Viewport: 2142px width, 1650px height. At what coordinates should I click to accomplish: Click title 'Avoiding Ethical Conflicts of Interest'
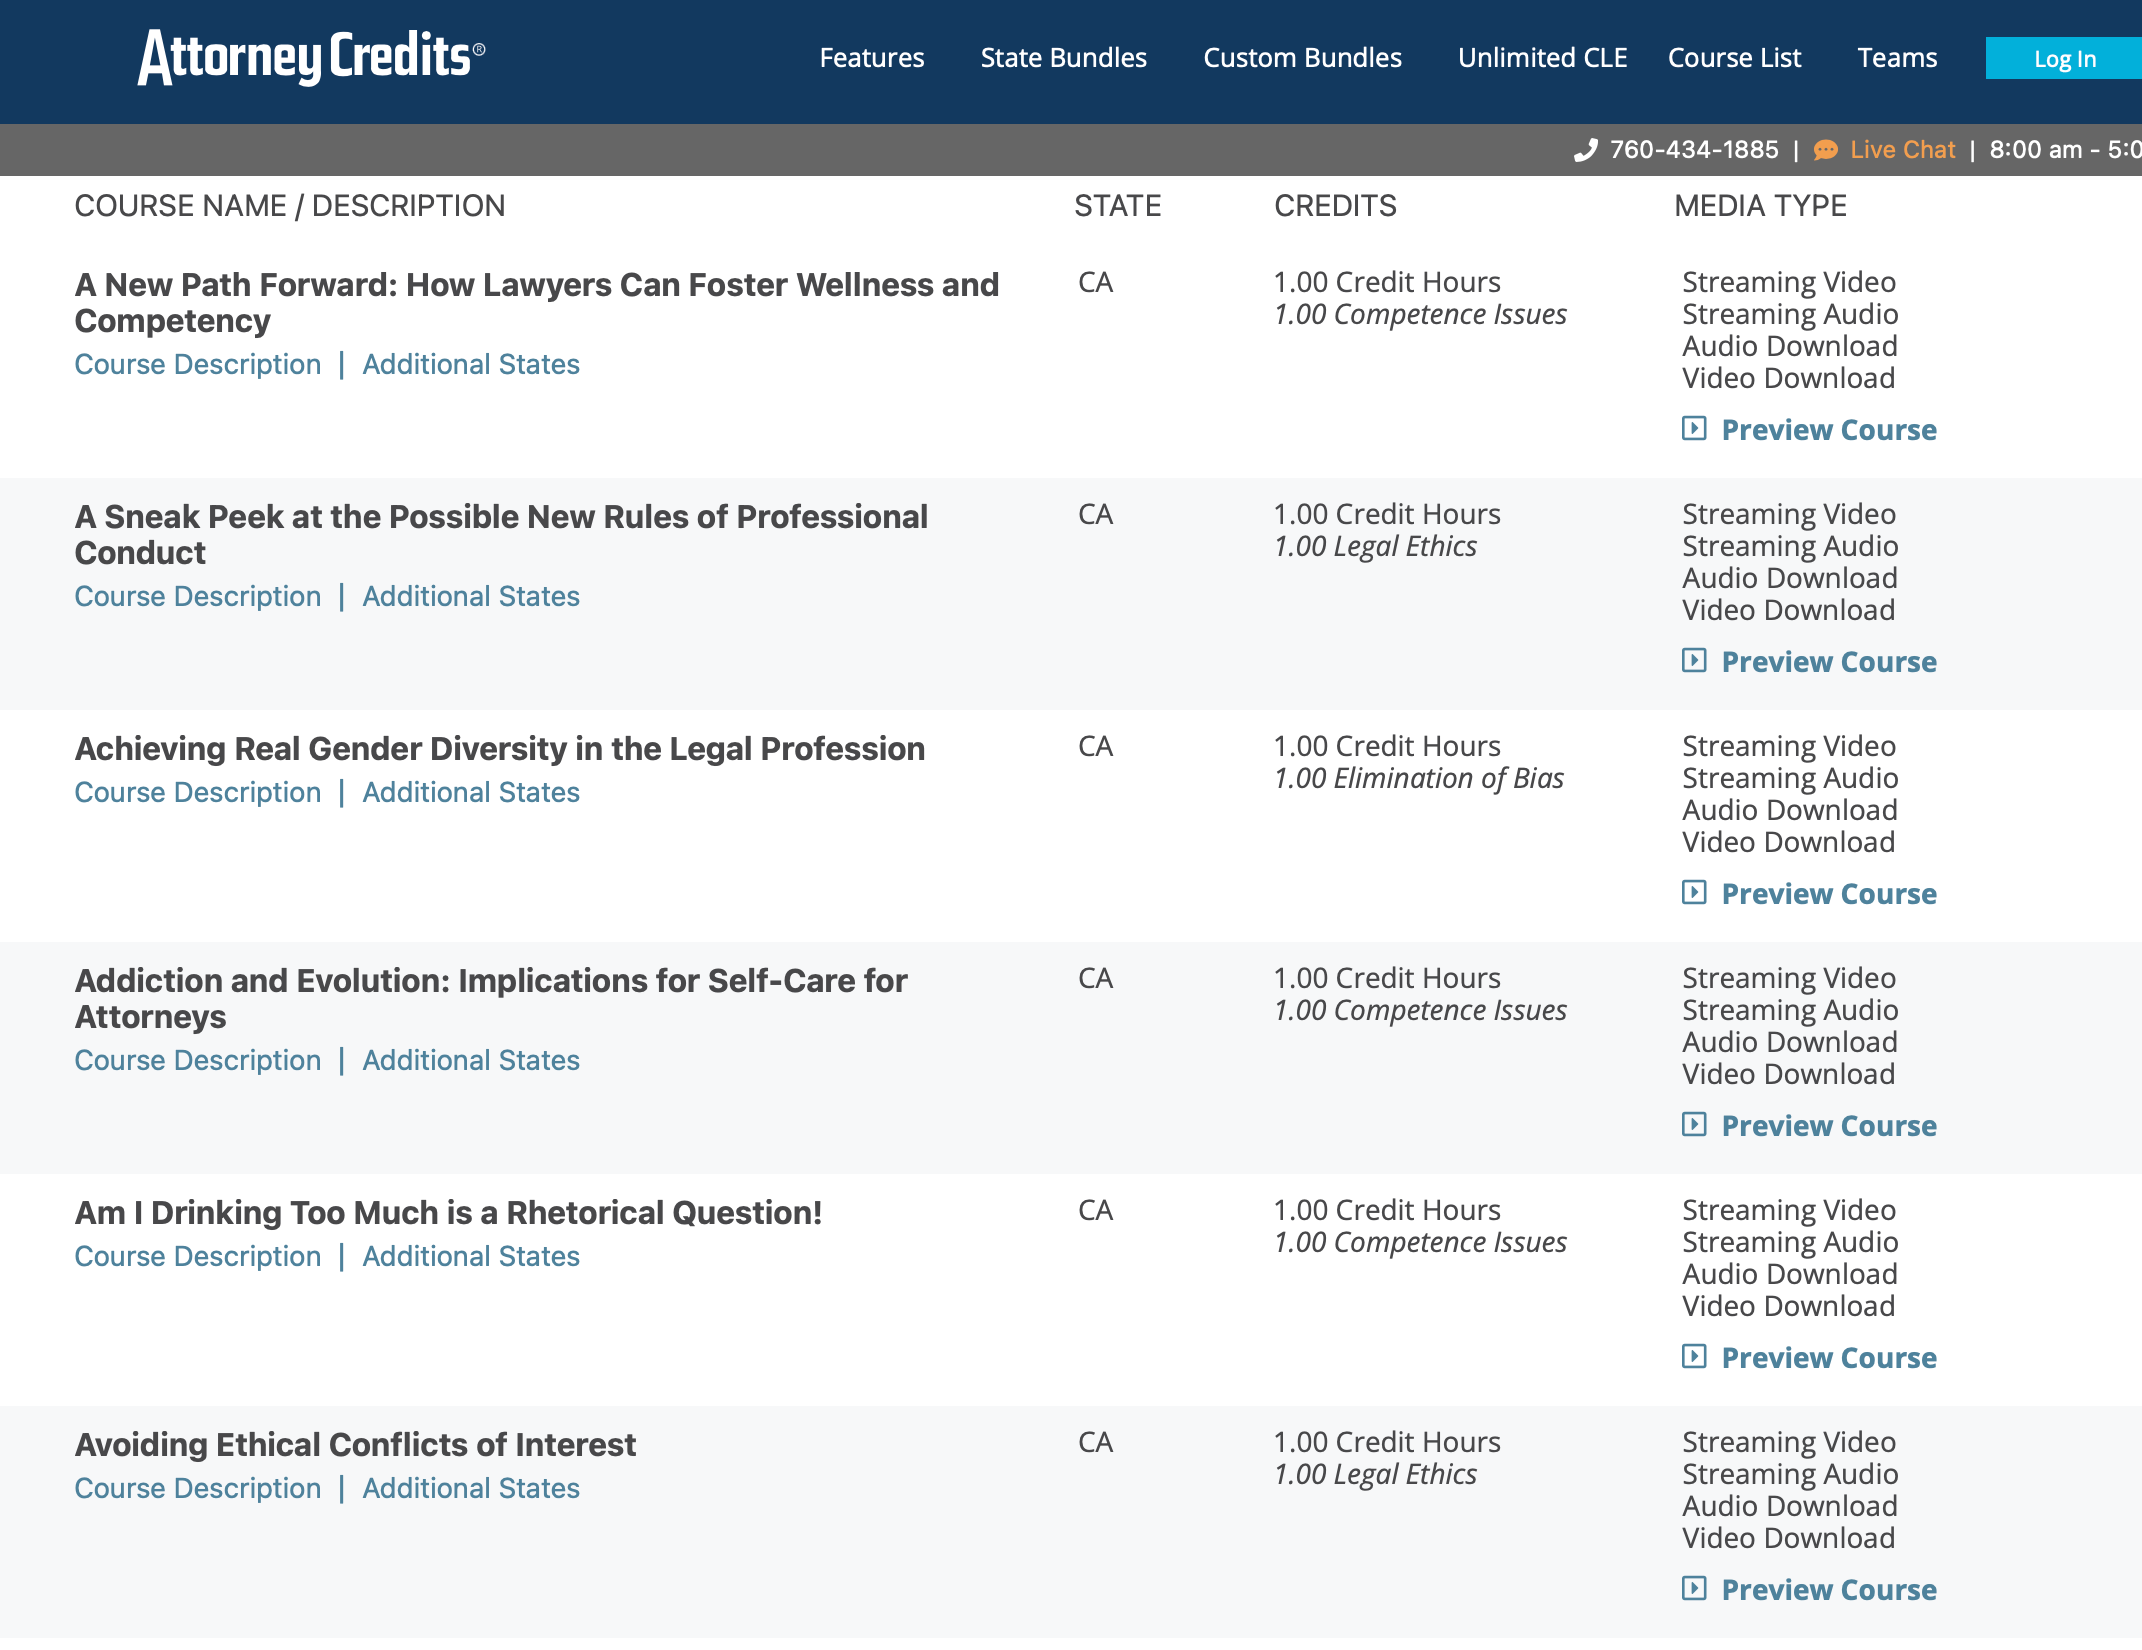(x=355, y=1445)
